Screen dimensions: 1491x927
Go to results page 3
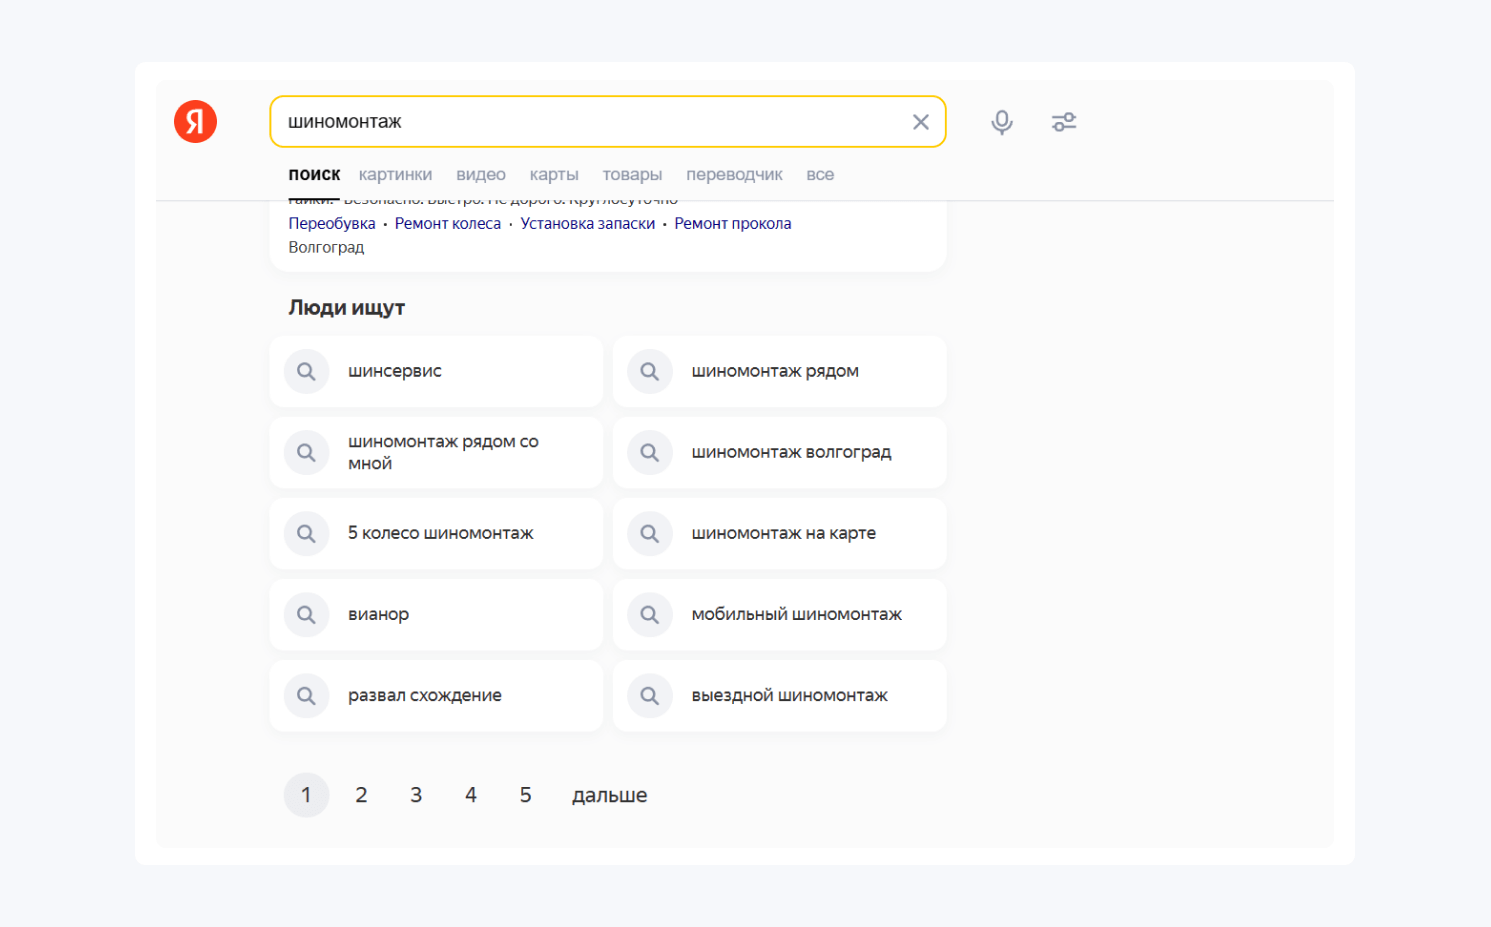(x=416, y=795)
